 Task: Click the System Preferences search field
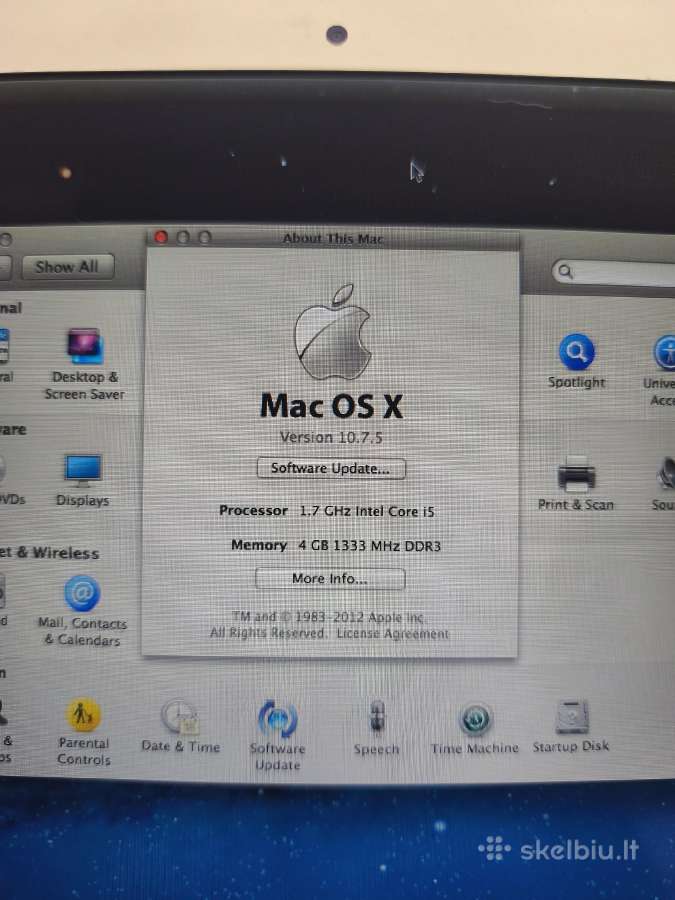[x=614, y=272]
